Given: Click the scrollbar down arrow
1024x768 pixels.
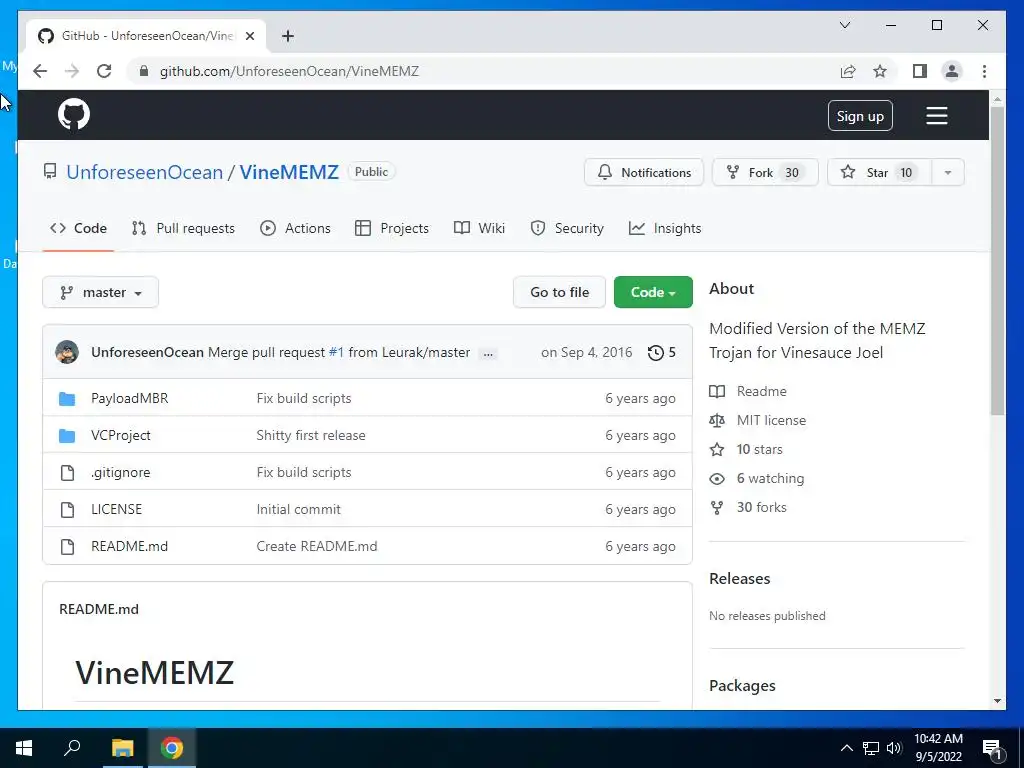Looking at the screenshot, I should pos(997,701).
